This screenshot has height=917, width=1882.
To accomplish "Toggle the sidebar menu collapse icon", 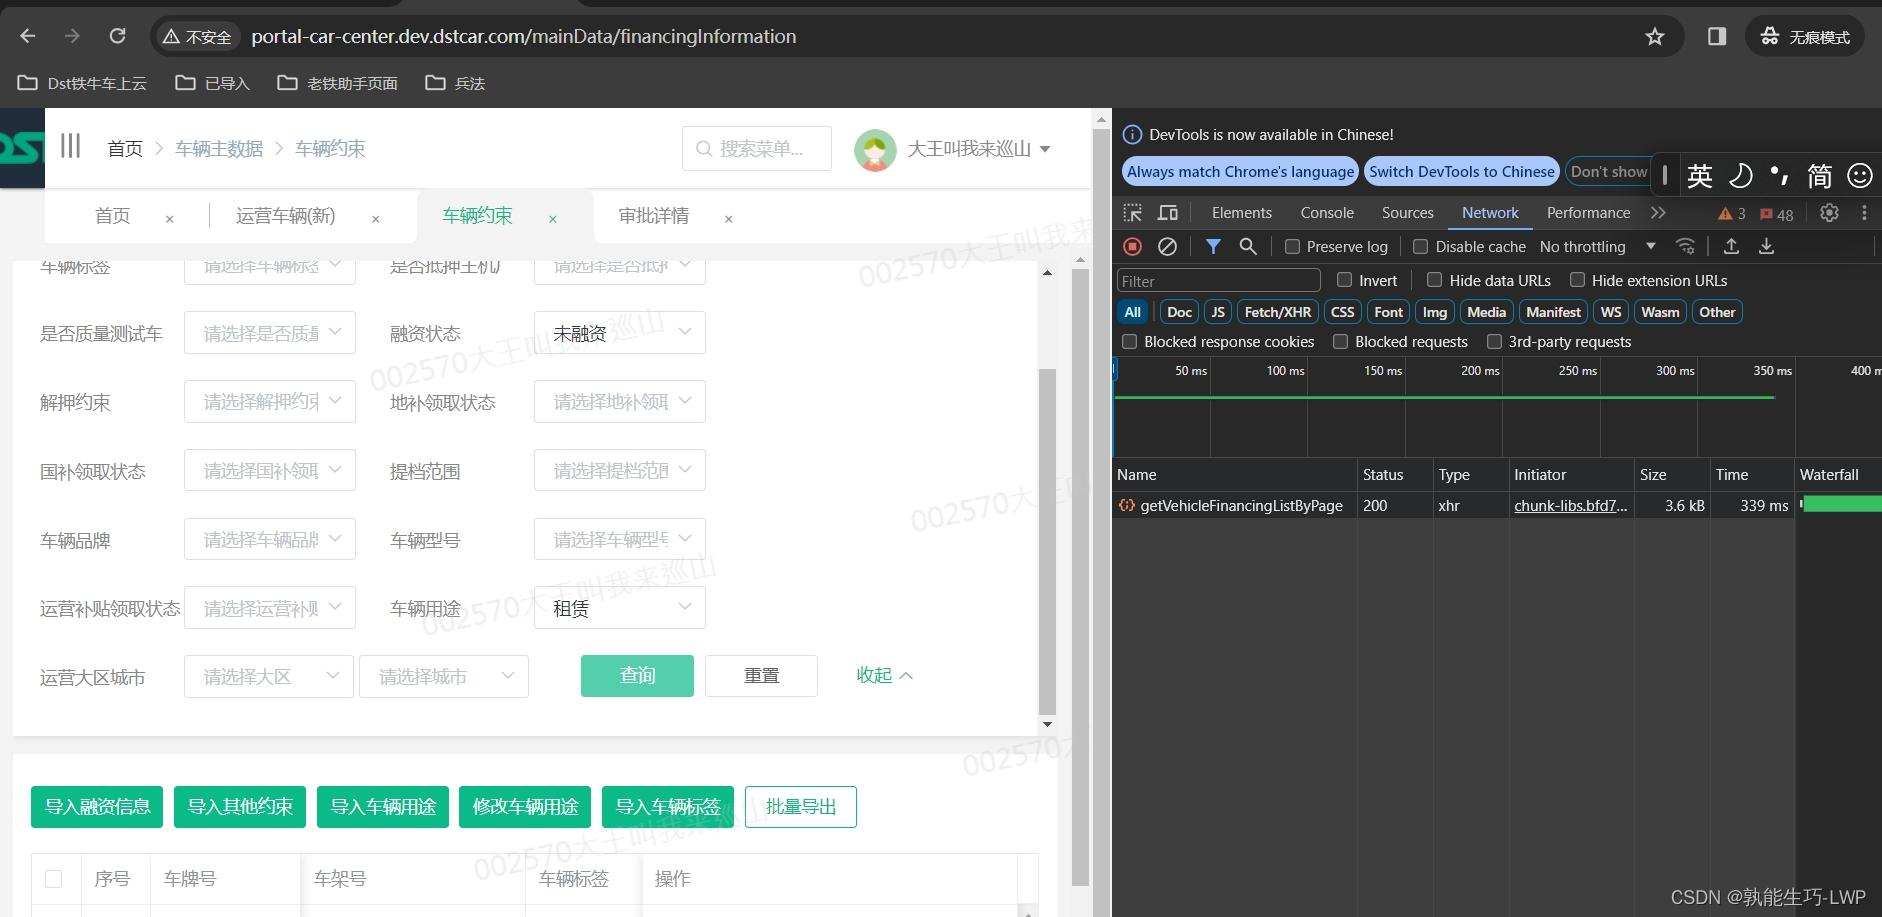I will pyautogui.click(x=70, y=146).
